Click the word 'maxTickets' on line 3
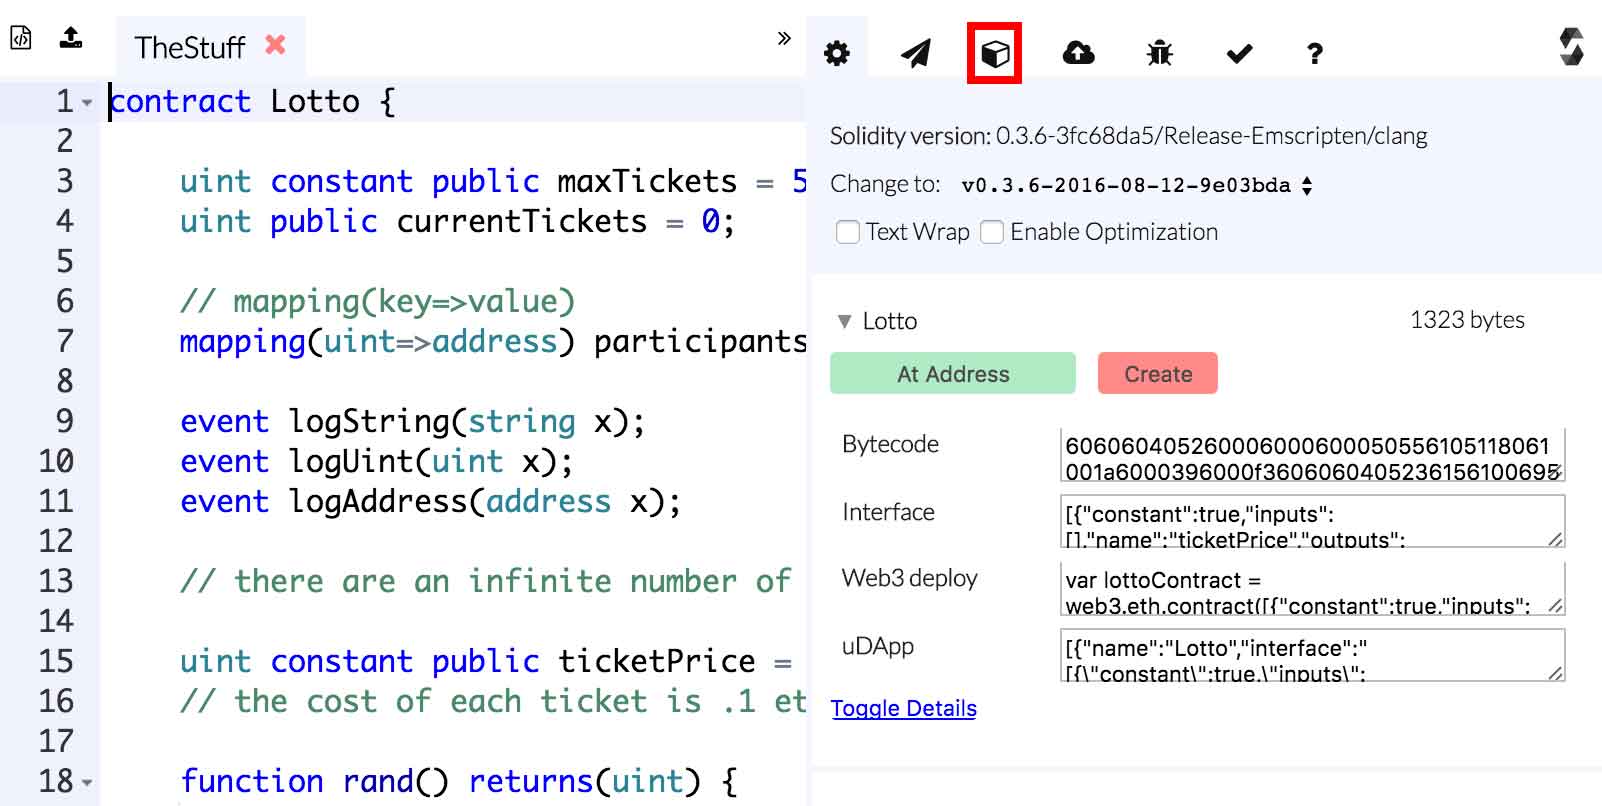 (x=647, y=181)
